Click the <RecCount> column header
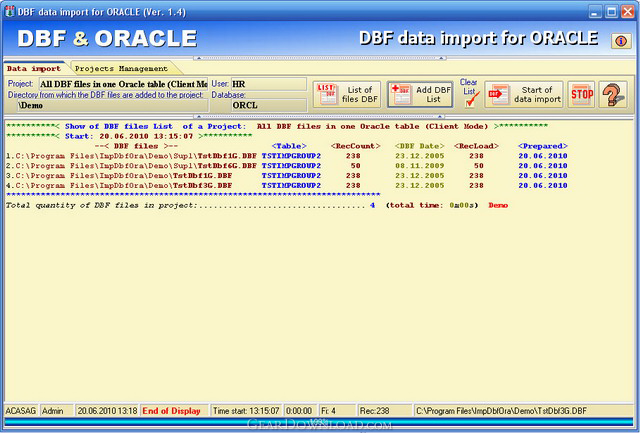640x433 pixels. tap(356, 146)
